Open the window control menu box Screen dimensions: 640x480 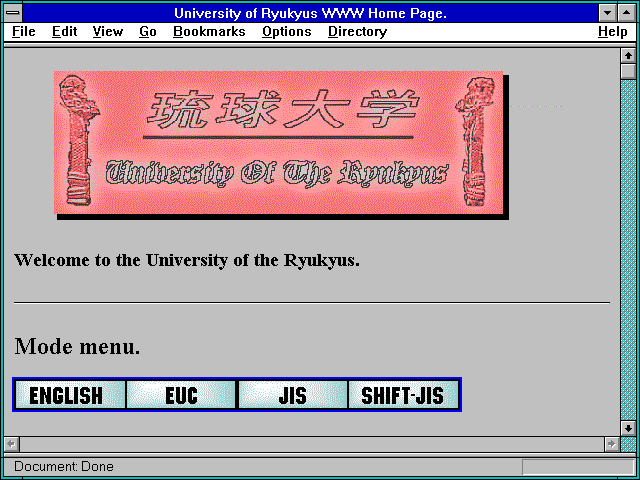coord(13,13)
